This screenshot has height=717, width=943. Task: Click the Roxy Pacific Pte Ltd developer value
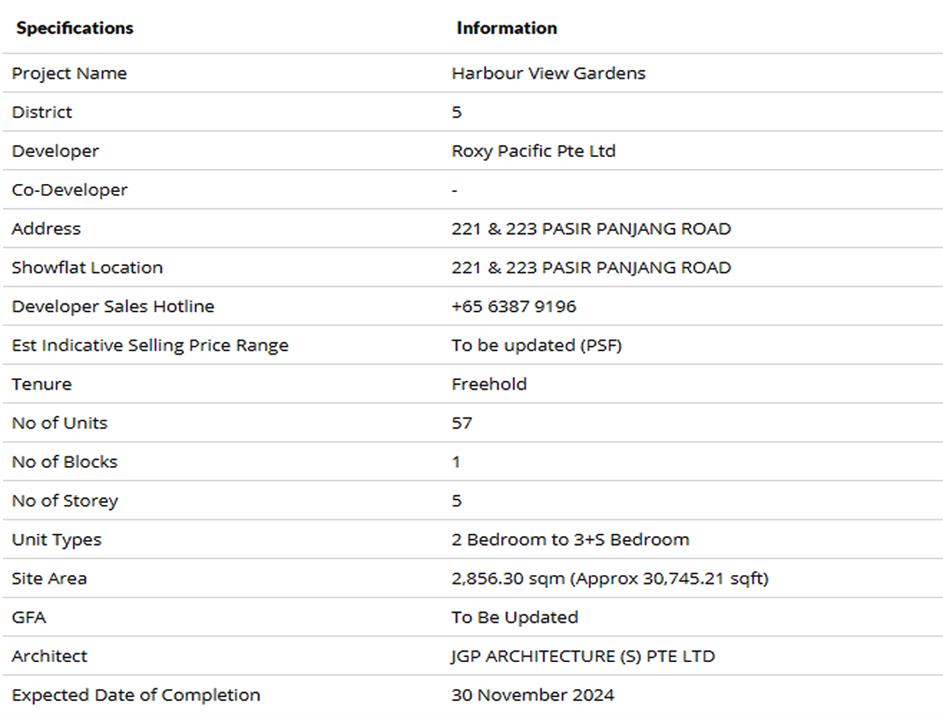533,151
